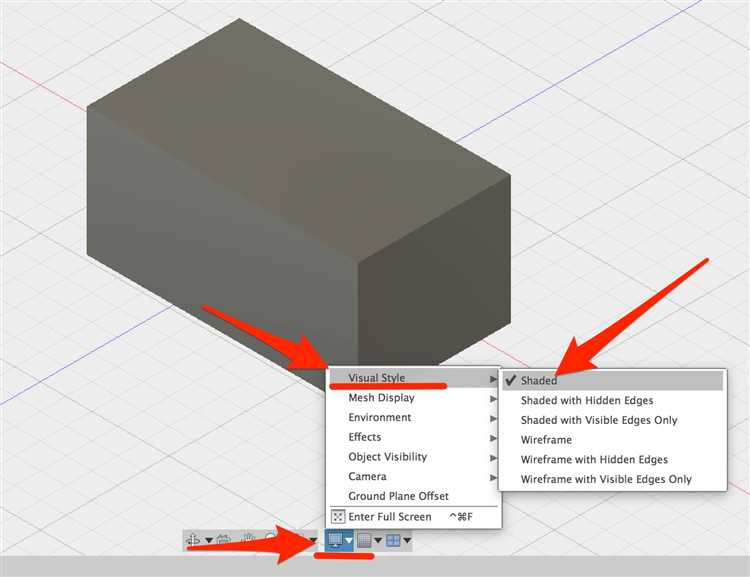The width and height of the screenshot is (750, 577).
Task: Click the Display Settings monitor icon
Action: (336, 541)
